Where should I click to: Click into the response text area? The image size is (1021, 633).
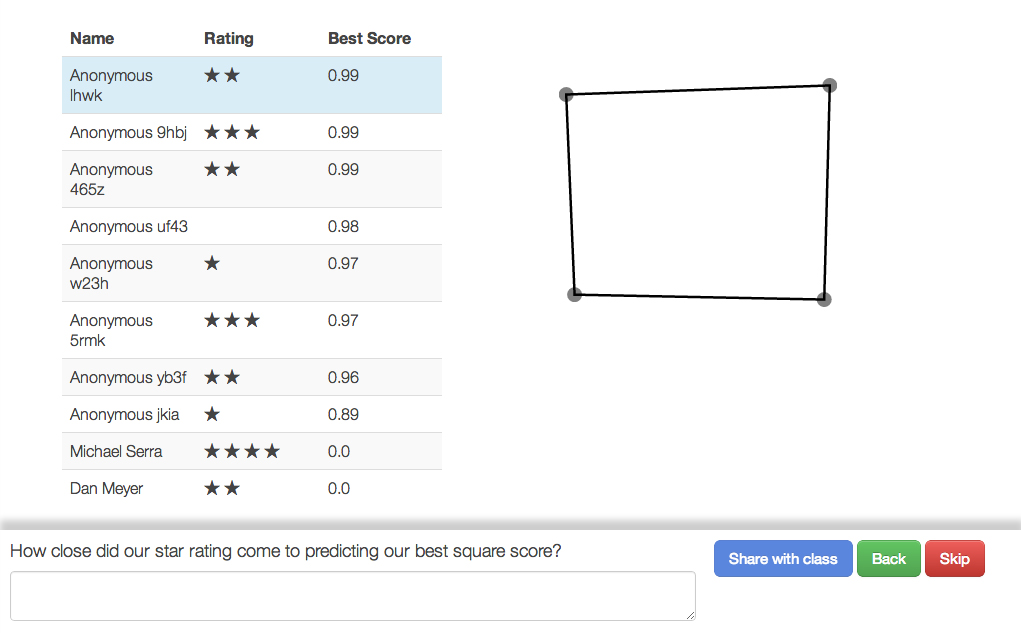pos(352,596)
